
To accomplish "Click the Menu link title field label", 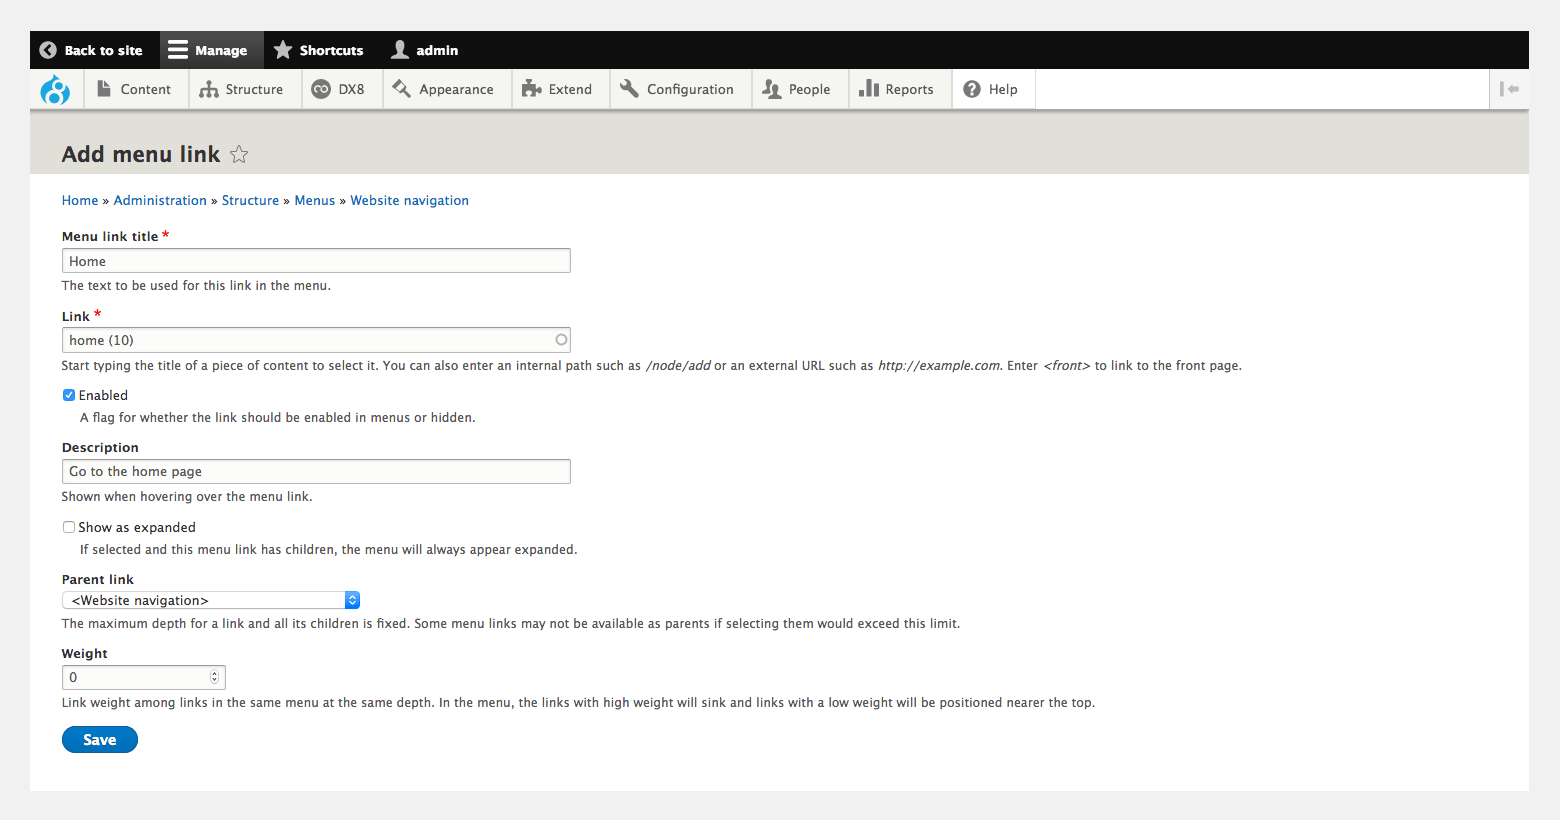I will [x=110, y=236].
